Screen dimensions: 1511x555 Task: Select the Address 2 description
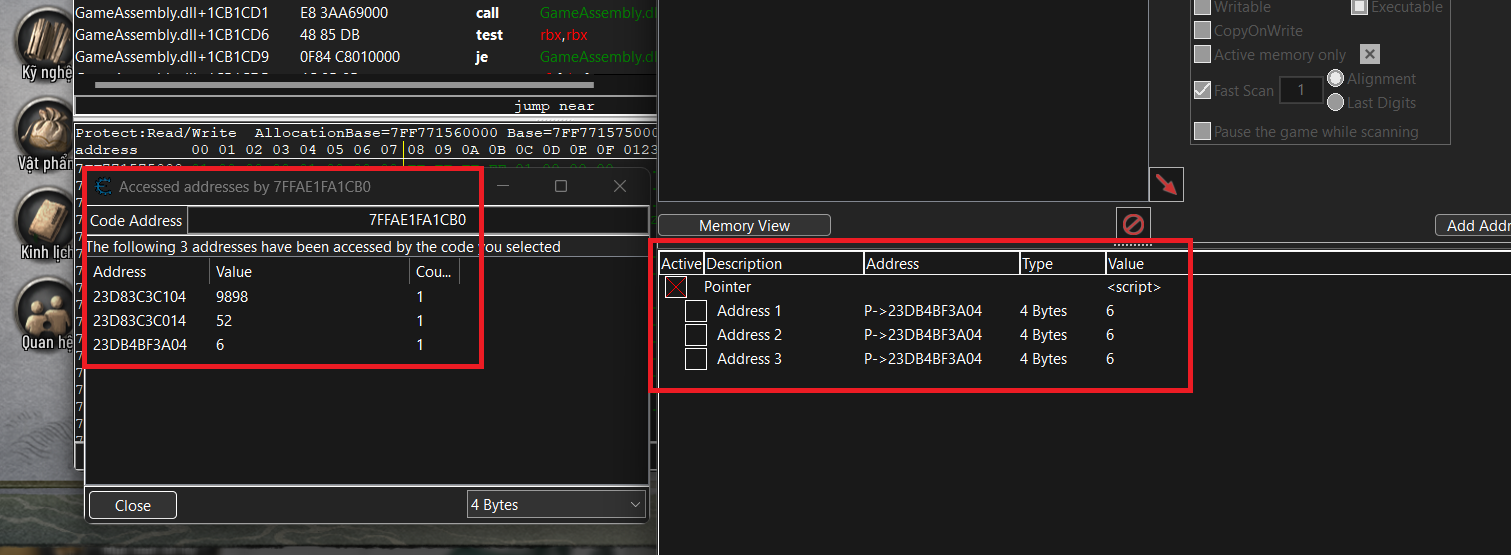pos(749,335)
